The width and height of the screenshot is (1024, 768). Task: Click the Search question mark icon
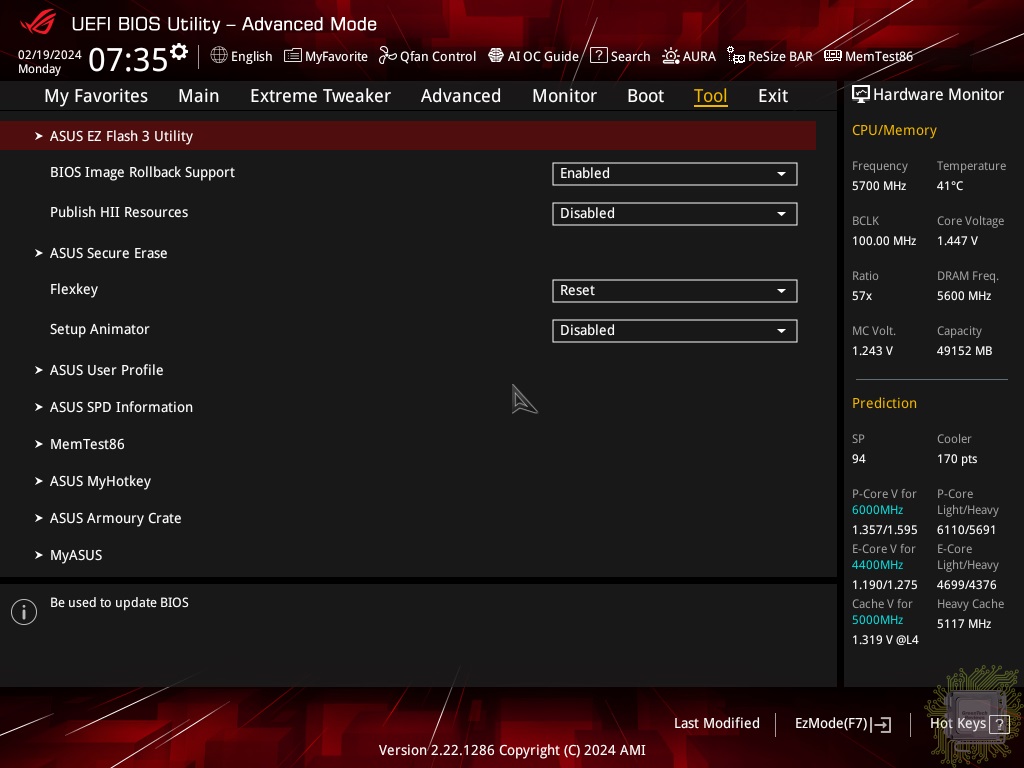pos(598,56)
